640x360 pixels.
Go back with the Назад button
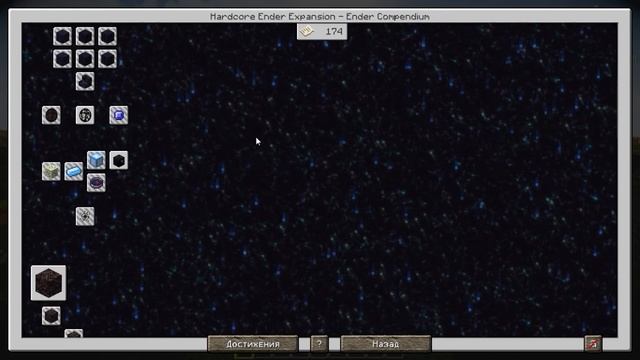click(x=386, y=344)
